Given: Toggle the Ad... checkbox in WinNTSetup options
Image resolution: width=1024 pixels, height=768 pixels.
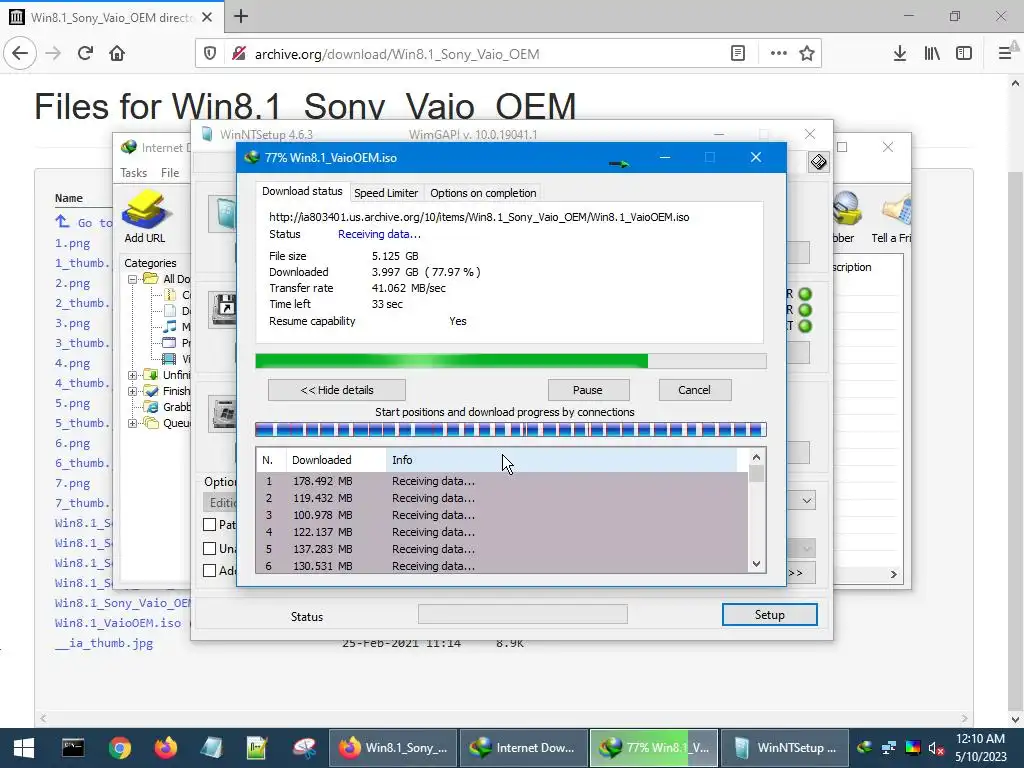Looking at the screenshot, I should [210, 571].
